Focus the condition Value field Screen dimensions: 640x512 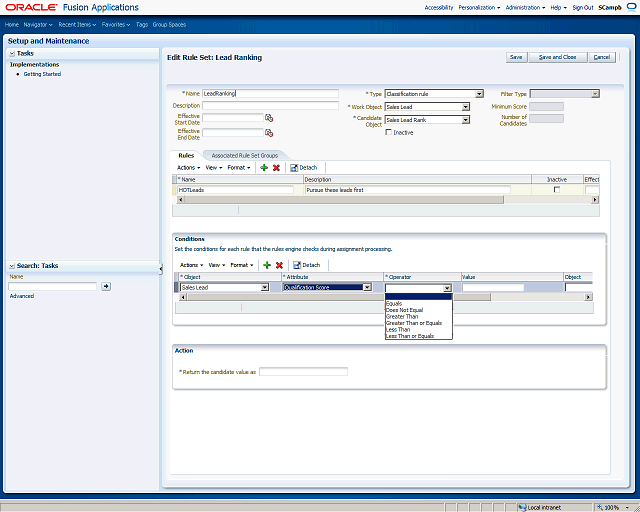tap(493, 287)
